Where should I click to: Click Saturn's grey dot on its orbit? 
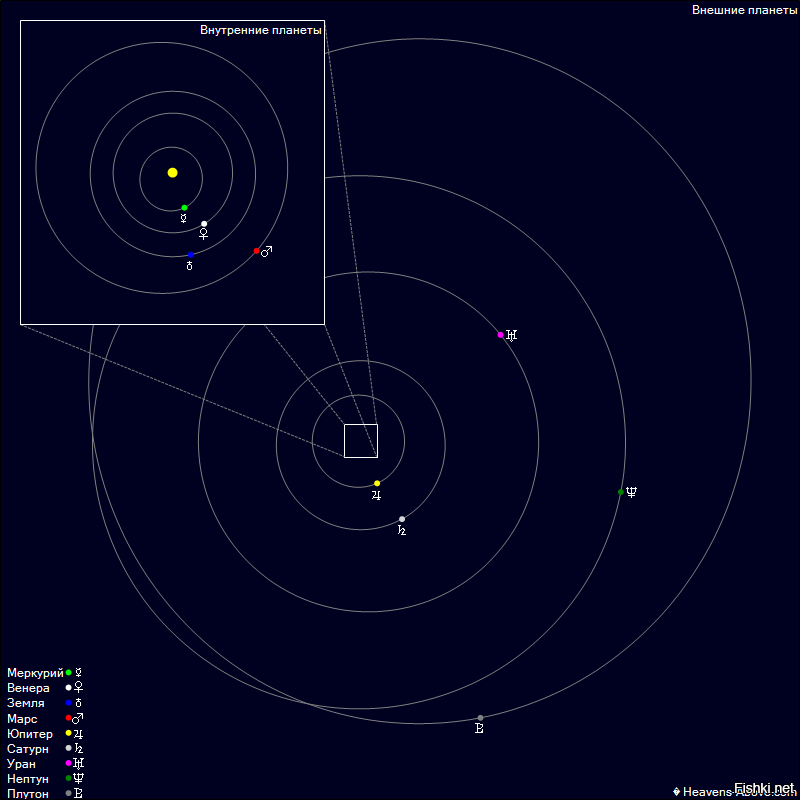tap(402, 519)
